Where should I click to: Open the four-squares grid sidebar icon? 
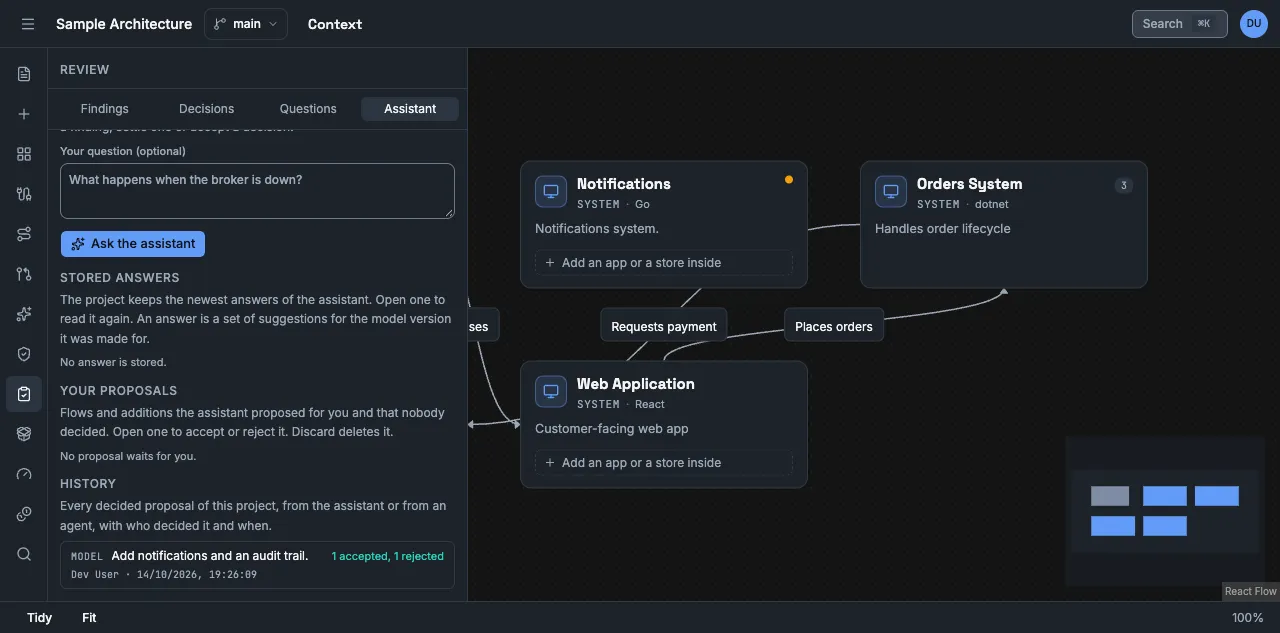point(24,154)
